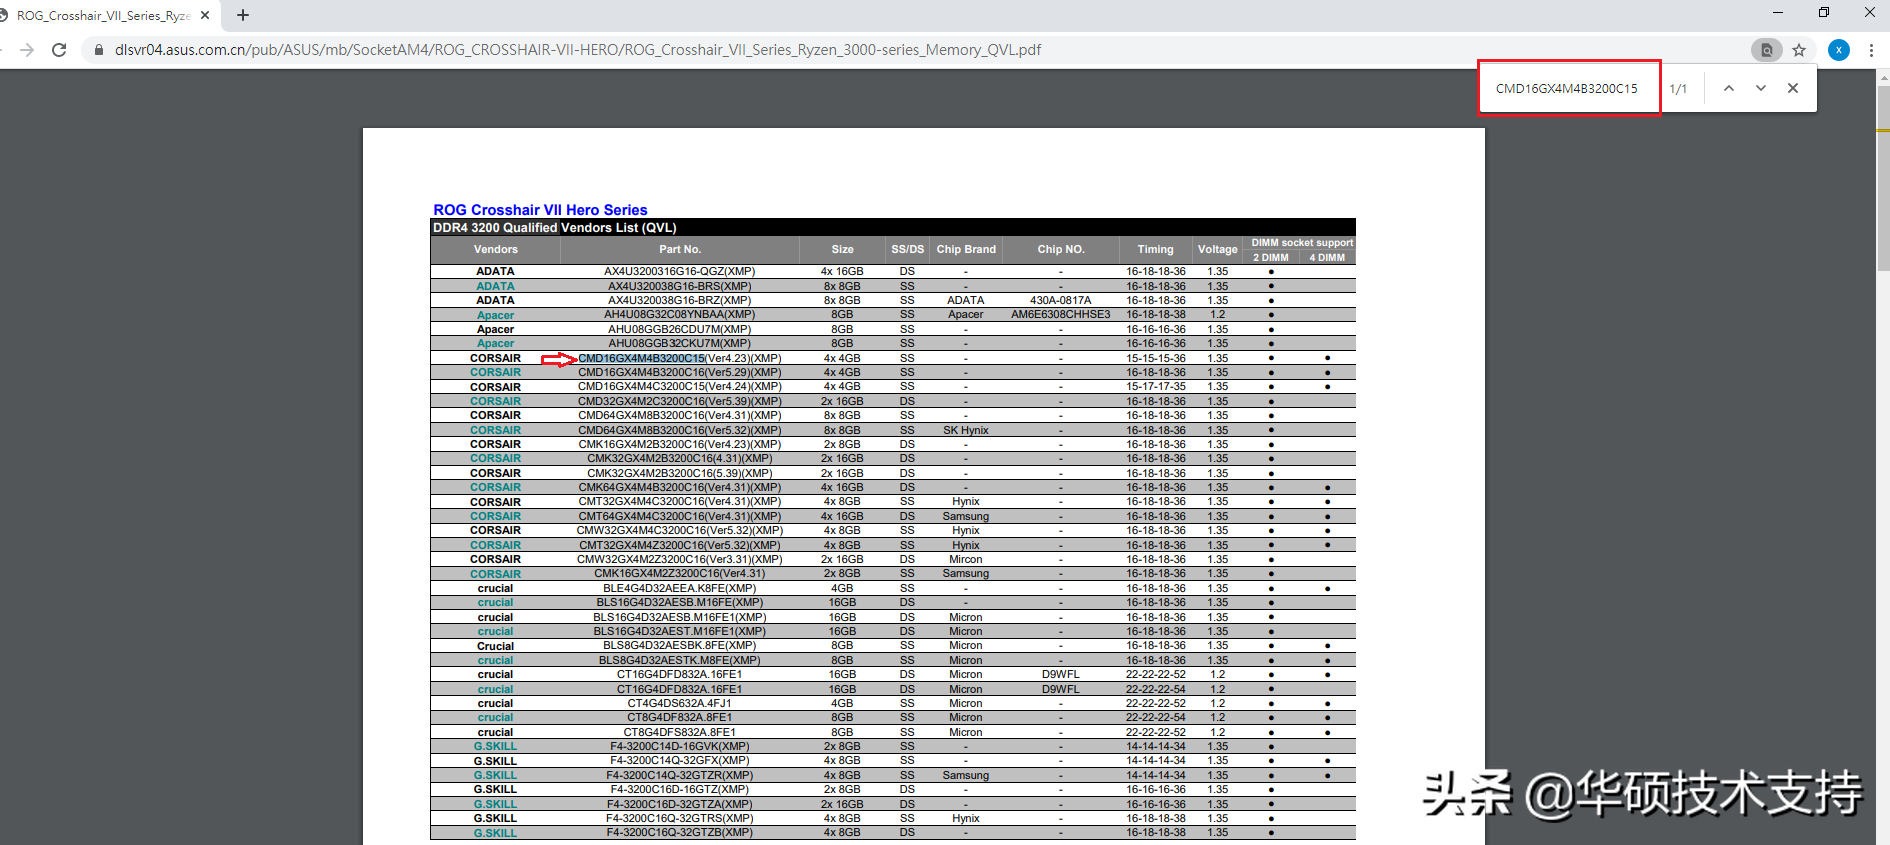Image resolution: width=1890 pixels, height=845 pixels.
Task: Close the find bar
Action: coord(1793,88)
